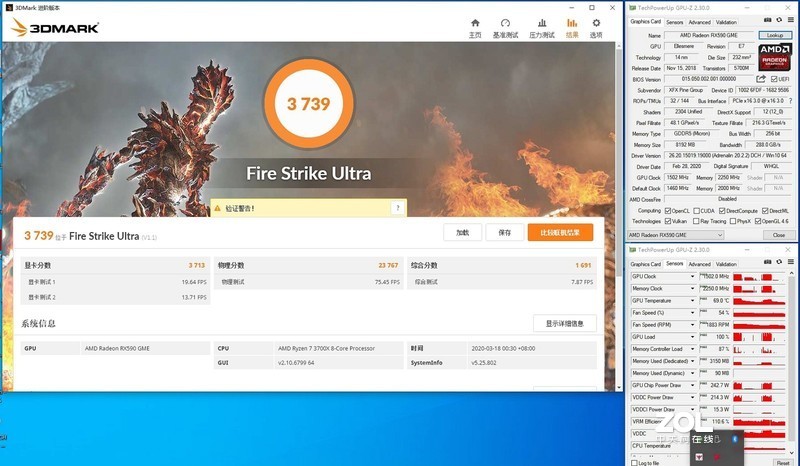Toggle the Ray Tracing checkbox
Screen dimensions: 800x466
(x=696, y=222)
